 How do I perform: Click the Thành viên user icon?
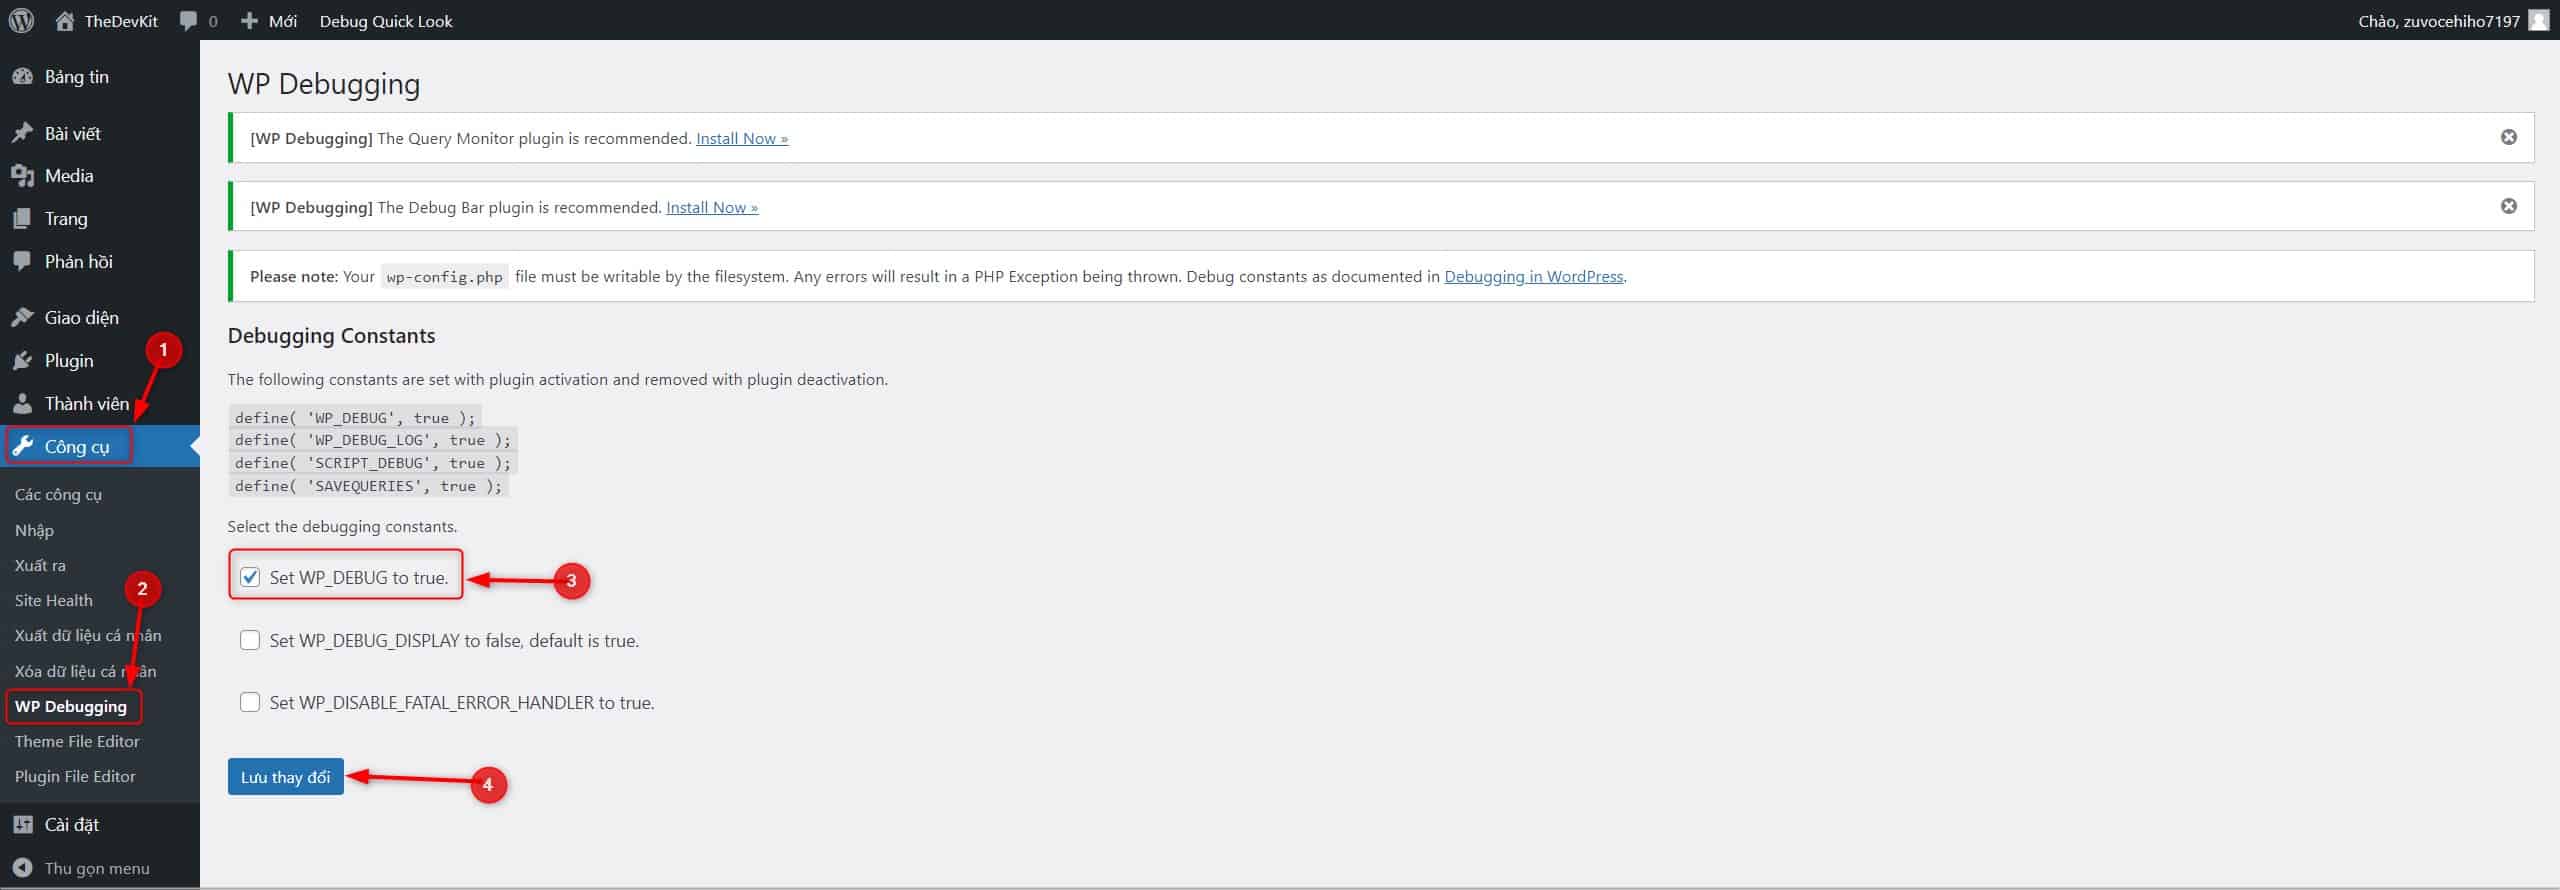[x=22, y=404]
